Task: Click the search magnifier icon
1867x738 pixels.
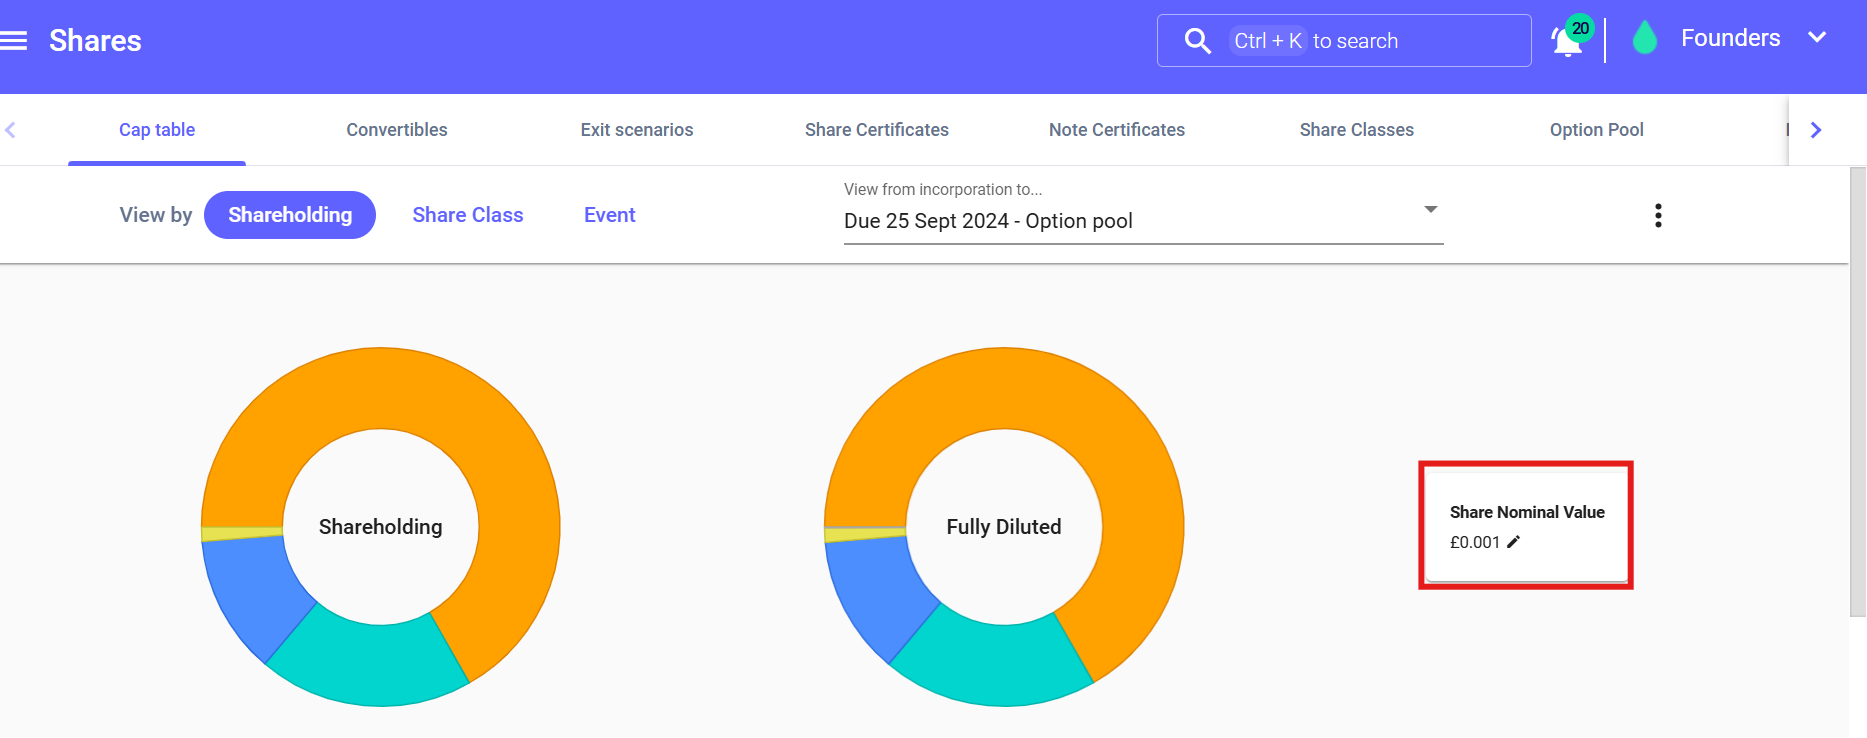Action: point(1197,41)
